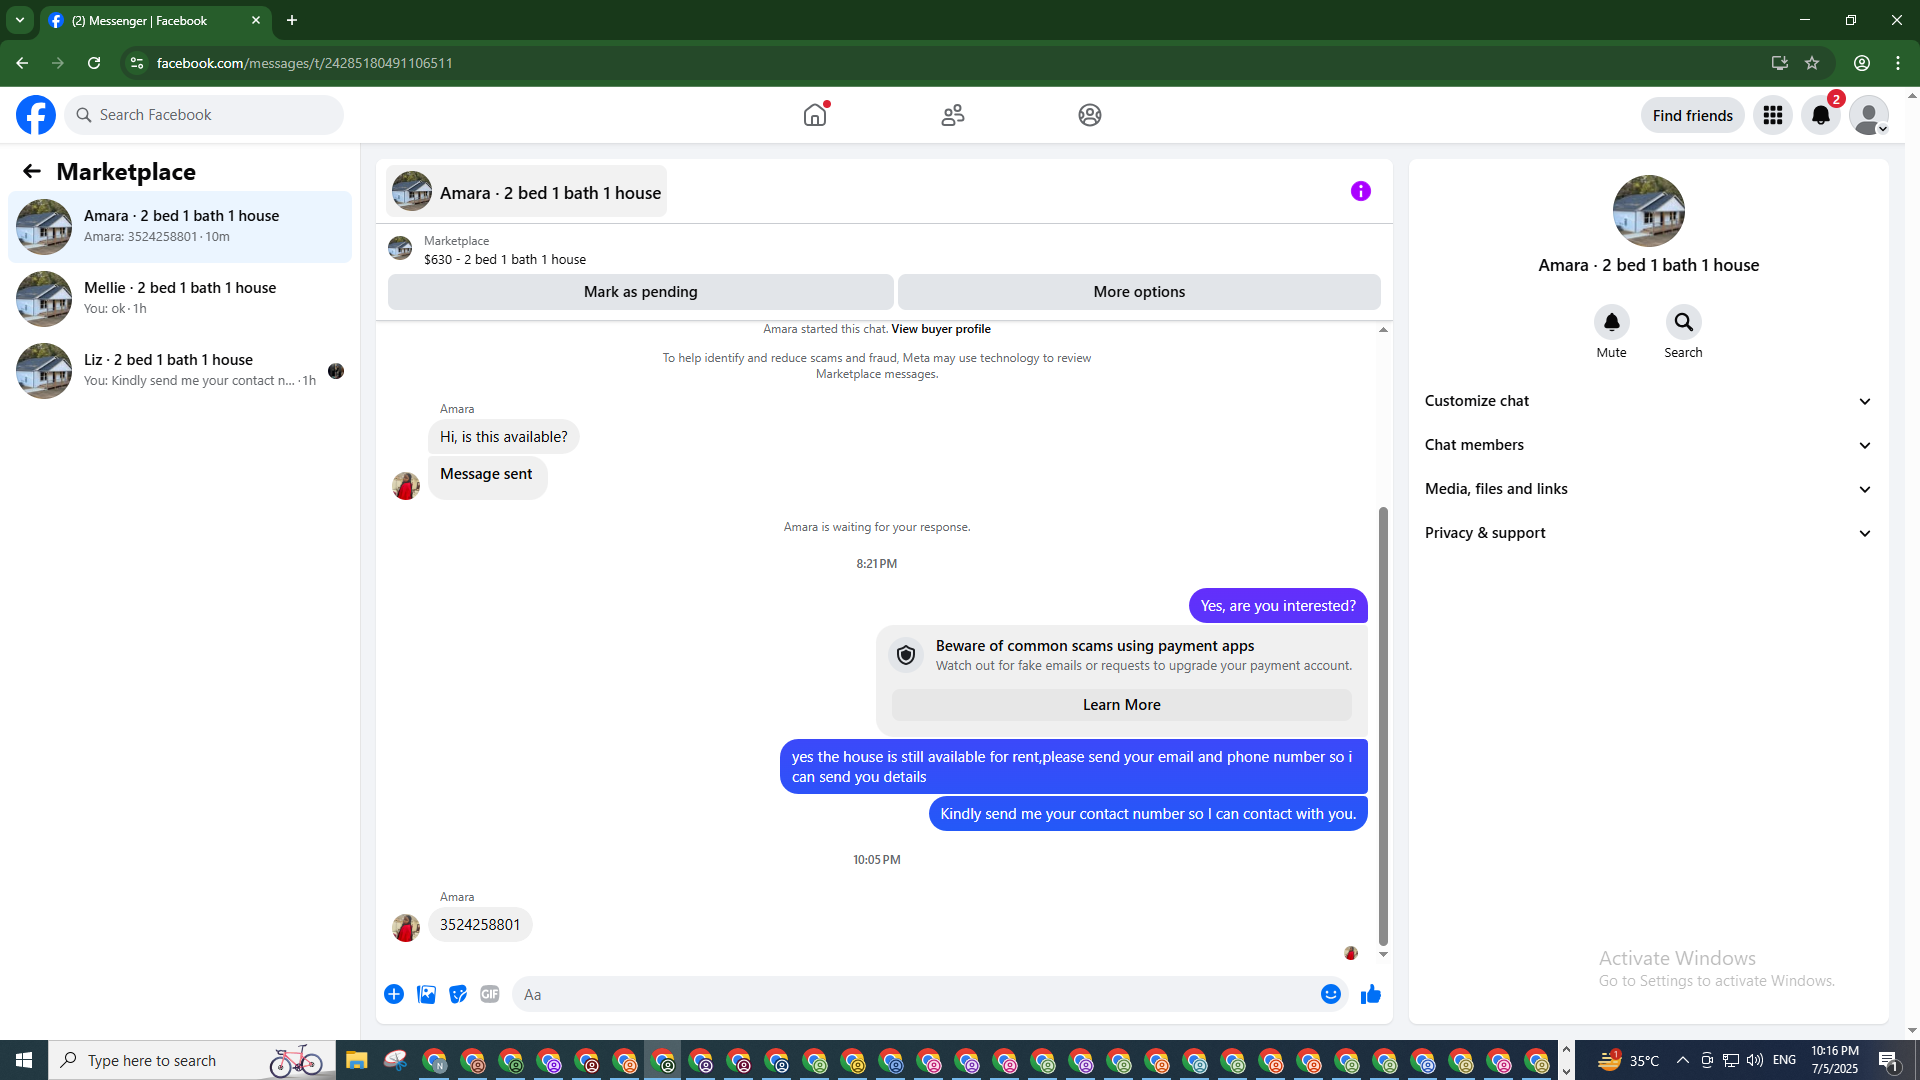Open the Mellie 2 bed house conversation
Image resolution: width=1920 pixels, height=1080 pixels.
pos(180,298)
